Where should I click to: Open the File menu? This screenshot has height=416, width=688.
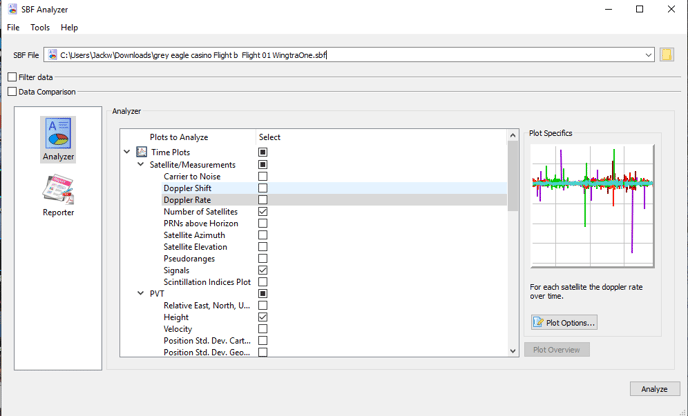14,28
